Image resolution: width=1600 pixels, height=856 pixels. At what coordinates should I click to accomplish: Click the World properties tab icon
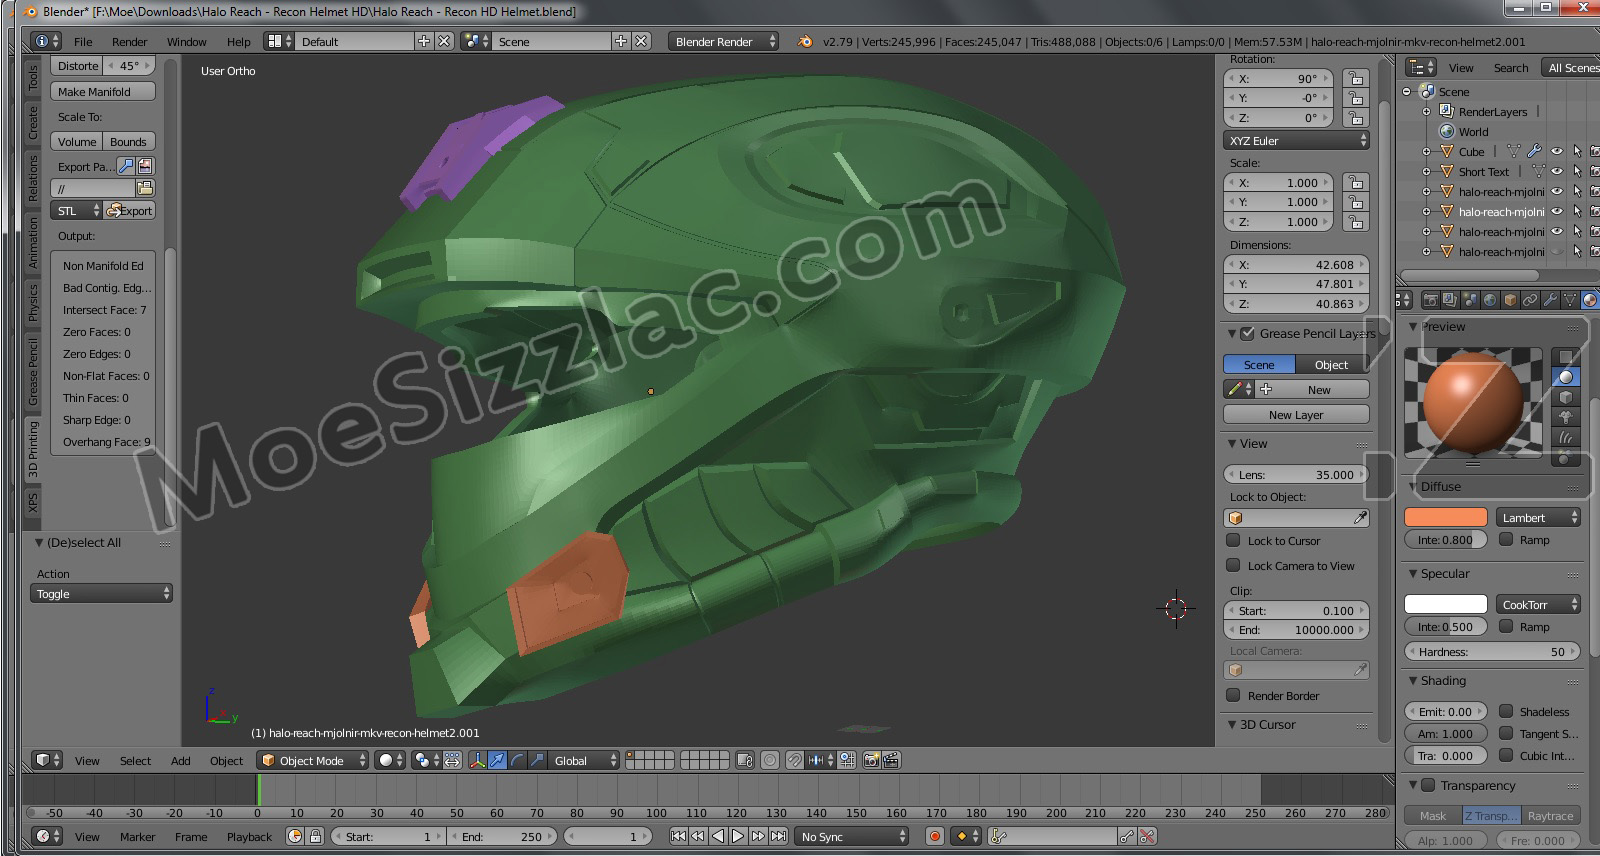(x=1490, y=300)
